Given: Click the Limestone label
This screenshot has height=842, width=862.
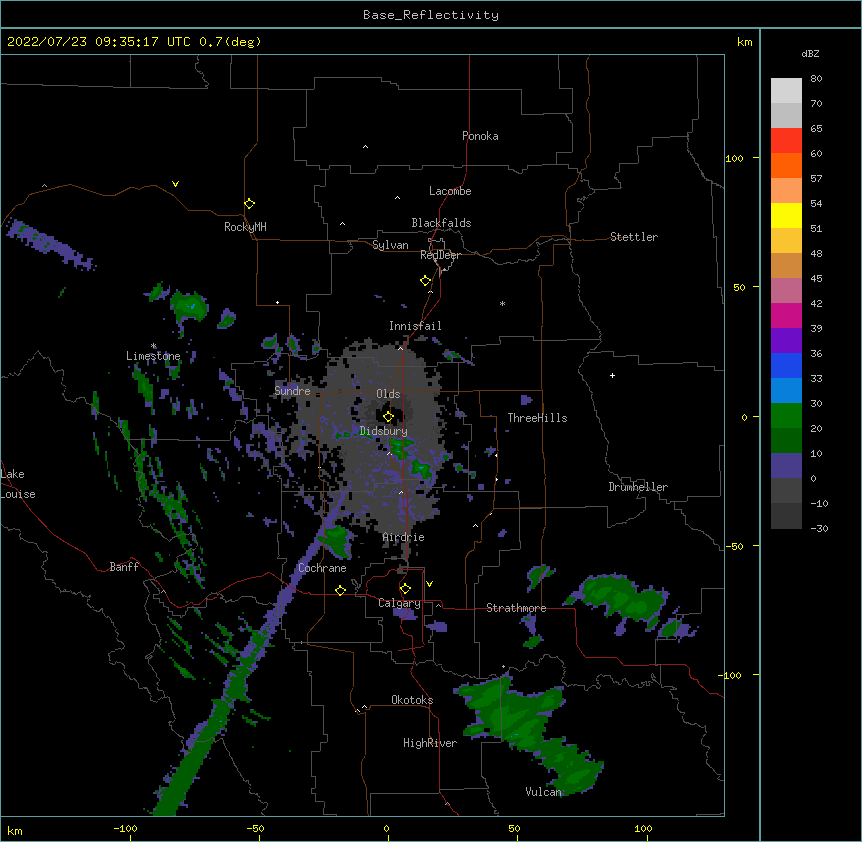Looking at the screenshot, I should click(153, 356).
